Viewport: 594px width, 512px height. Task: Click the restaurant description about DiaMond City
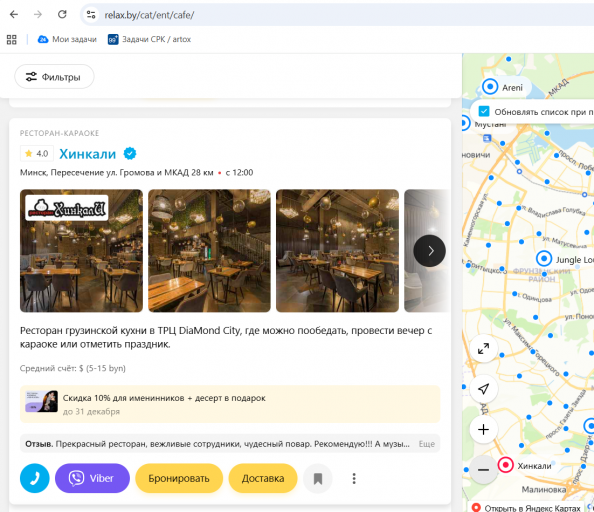[226, 337]
